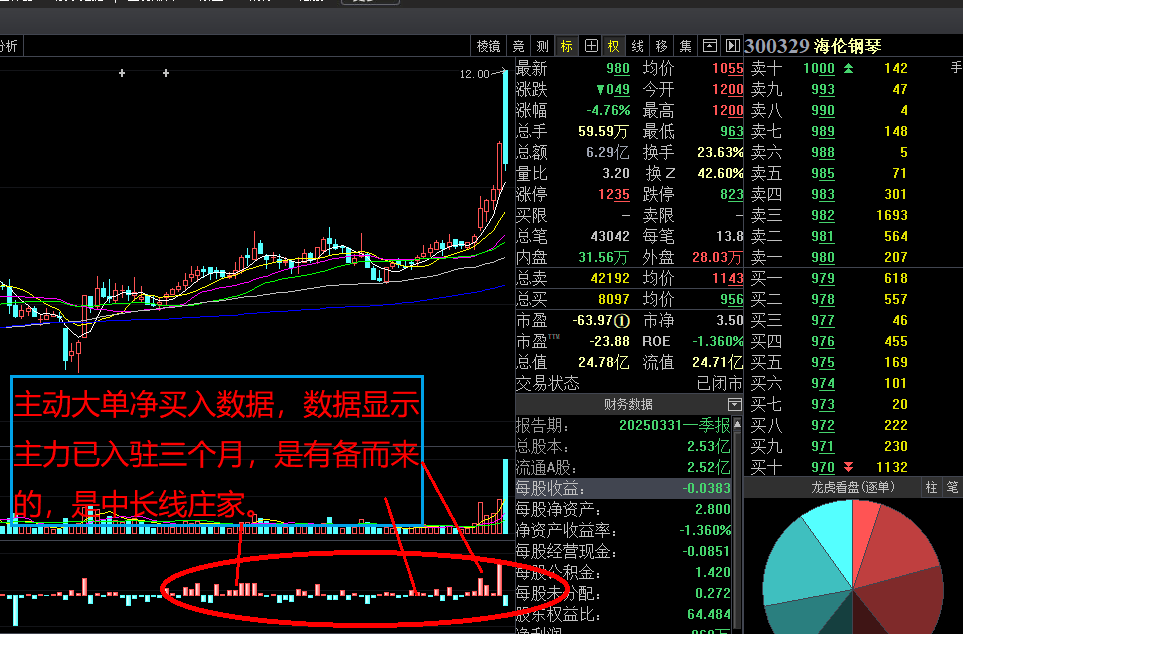Click the 市盈 info circle icon
1152x648 pixels.
(622, 321)
